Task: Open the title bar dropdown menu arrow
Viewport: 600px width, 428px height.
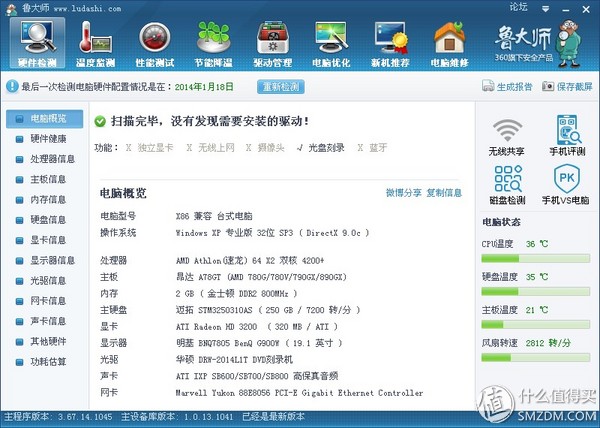Action: pyautogui.click(x=545, y=9)
